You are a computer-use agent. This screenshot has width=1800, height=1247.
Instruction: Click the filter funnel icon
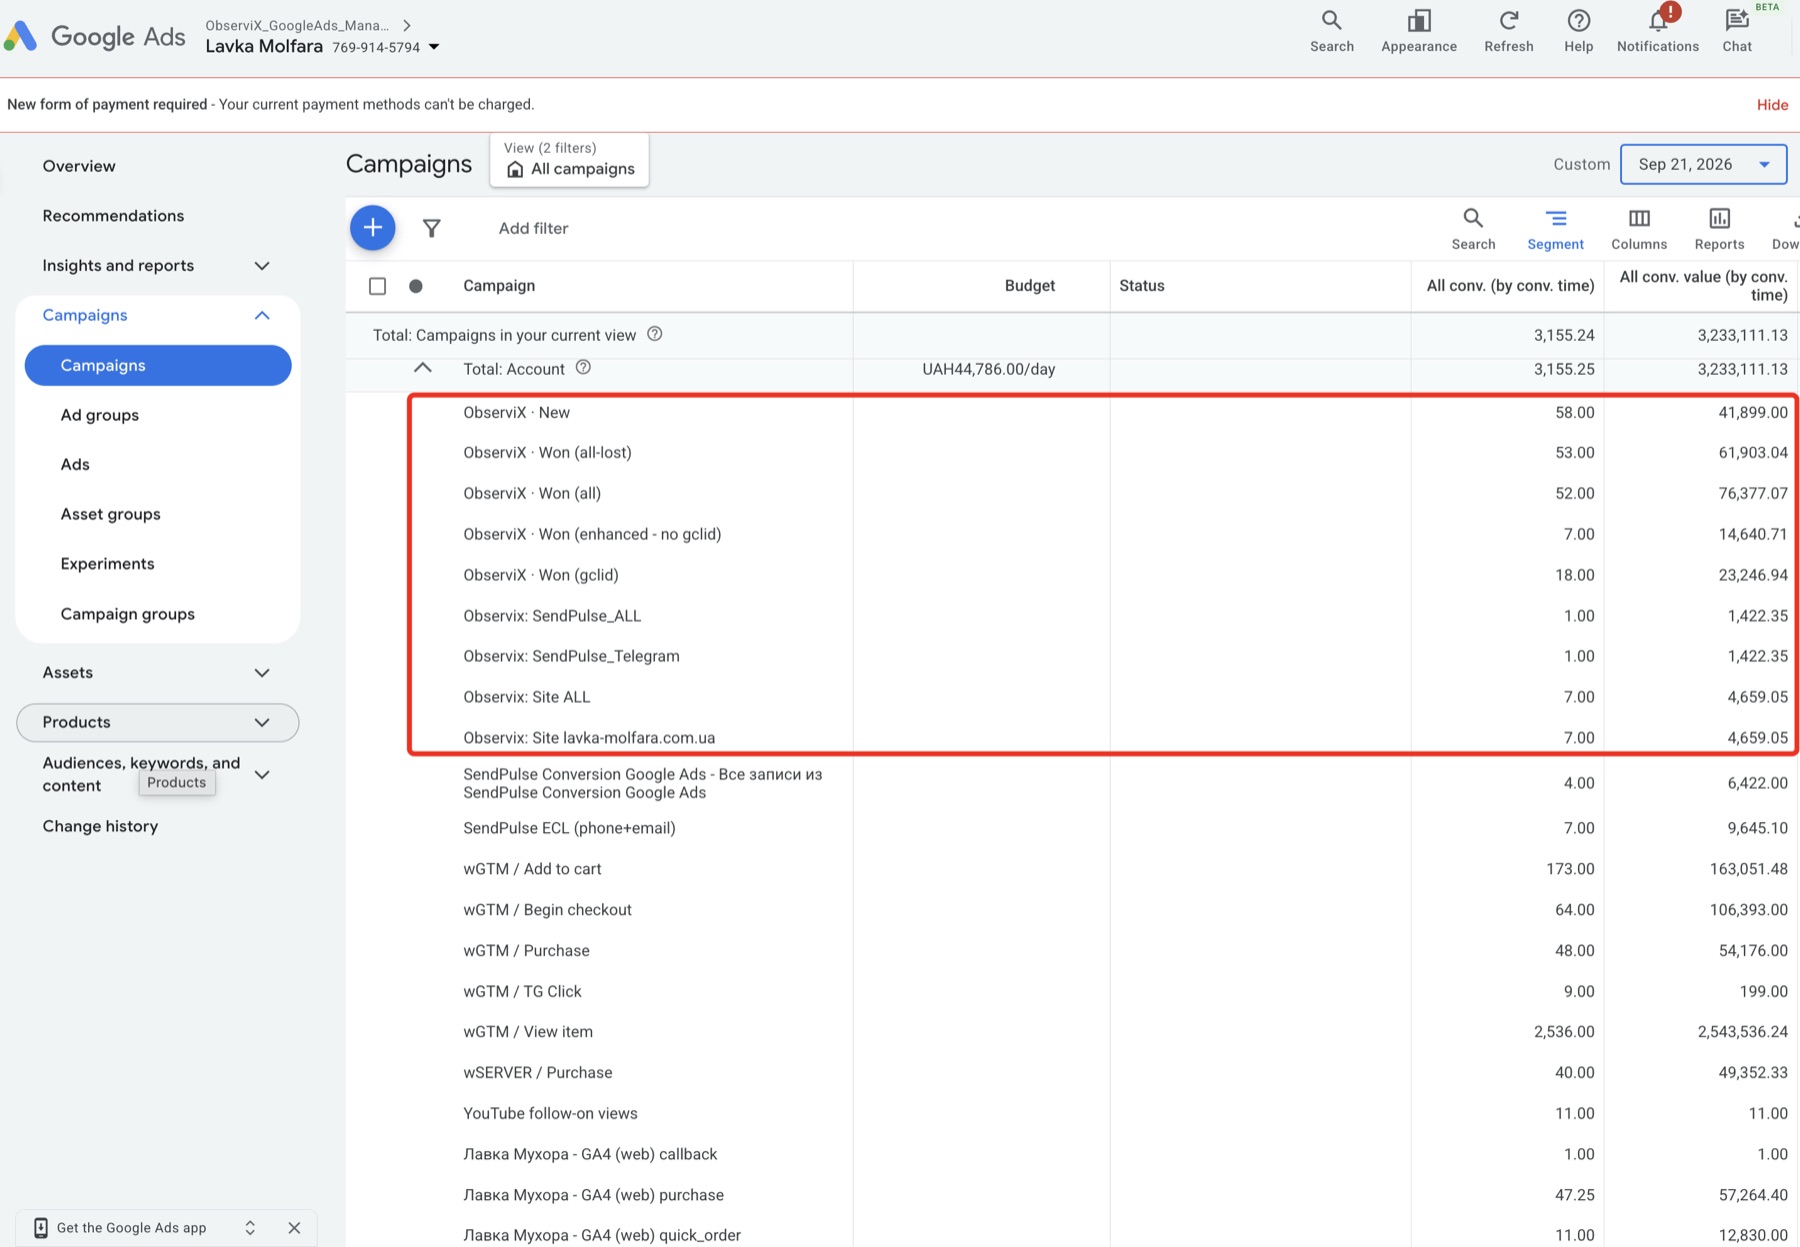click(431, 228)
